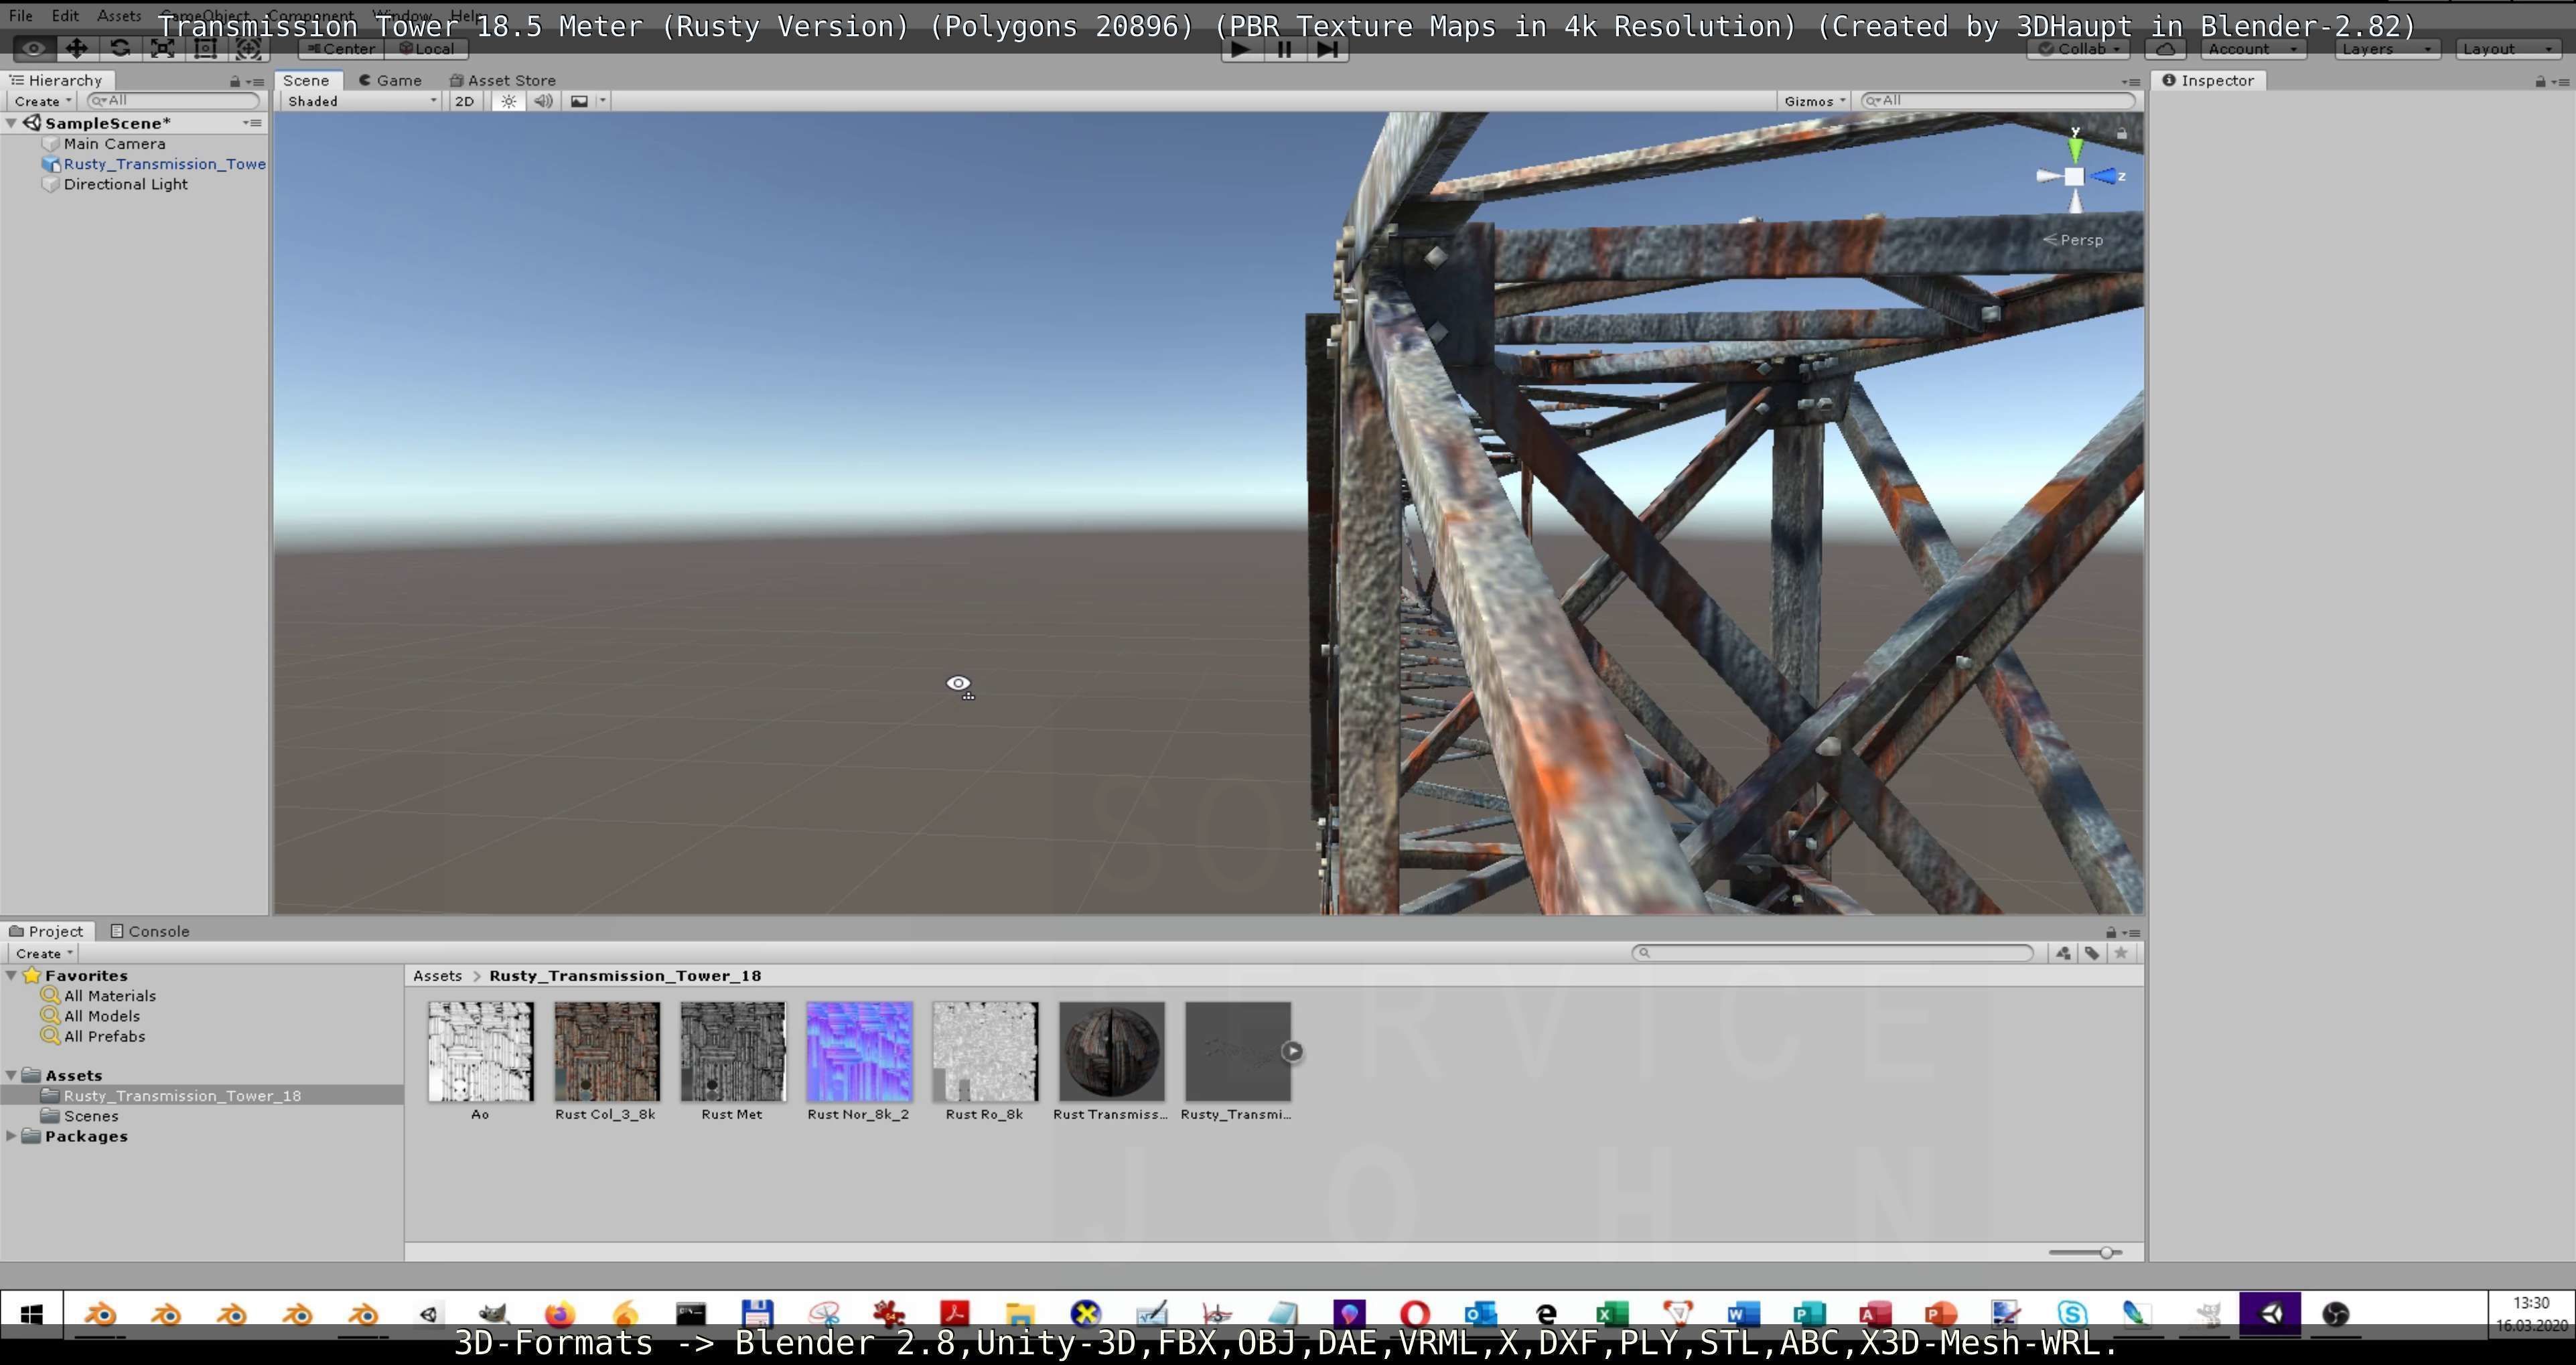Click the Pause button
The image size is (2576, 1365).
coord(1284,49)
